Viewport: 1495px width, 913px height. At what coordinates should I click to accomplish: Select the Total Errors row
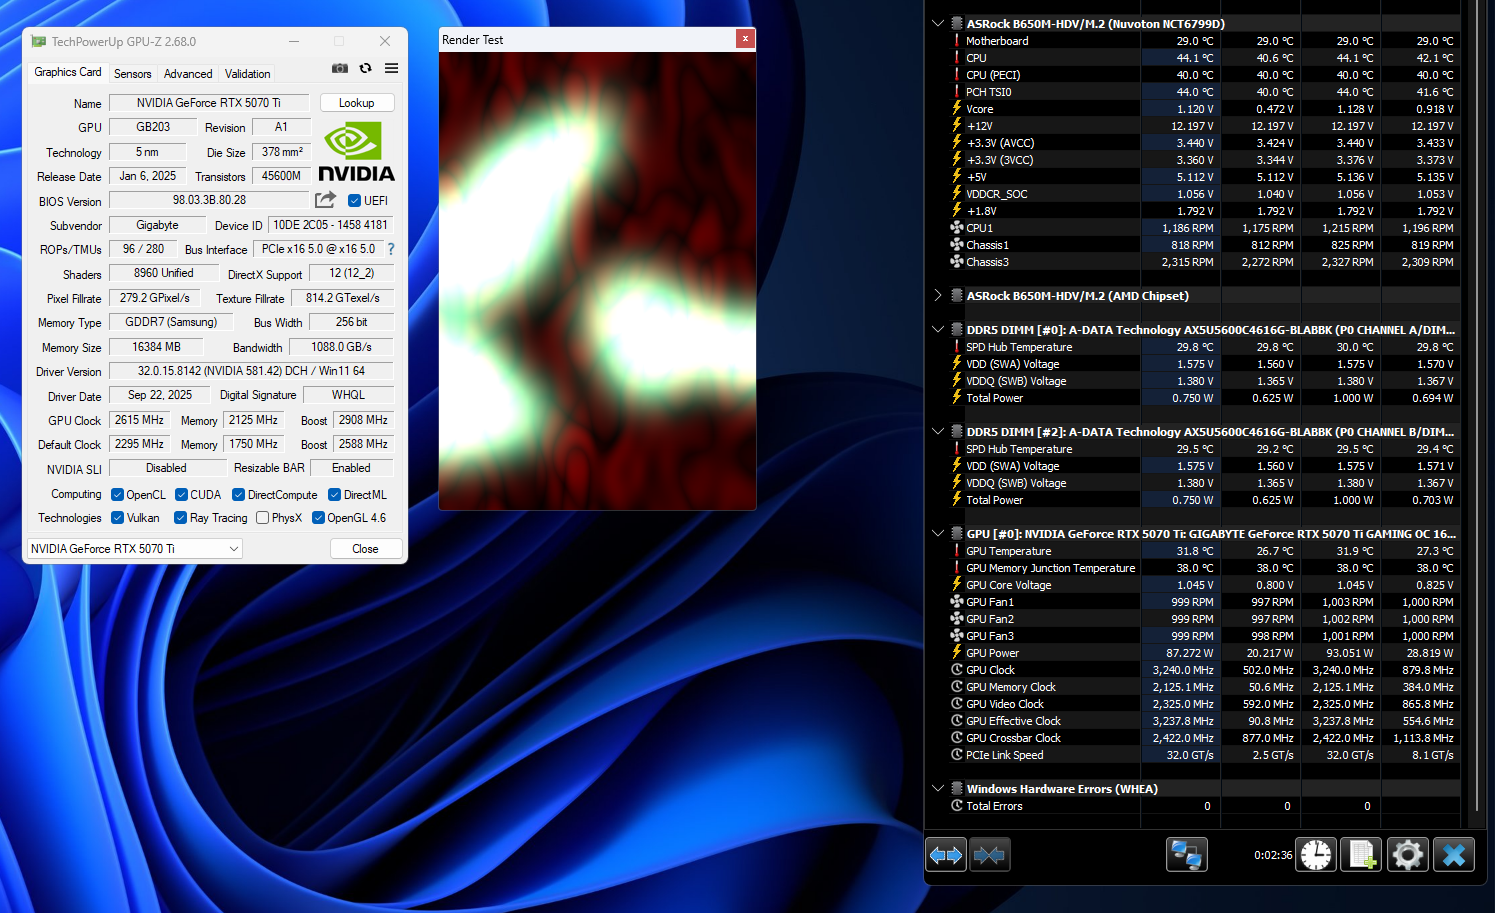coord(1203,806)
